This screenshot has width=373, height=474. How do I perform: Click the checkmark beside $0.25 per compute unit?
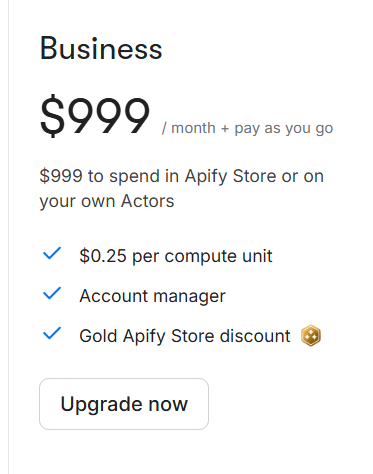click(x=52, y=254)
